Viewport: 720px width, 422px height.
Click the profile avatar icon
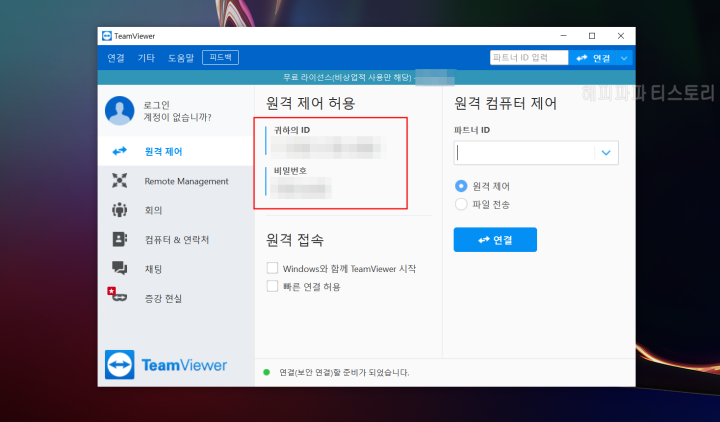pyautogui.click(x=119, y=111)
